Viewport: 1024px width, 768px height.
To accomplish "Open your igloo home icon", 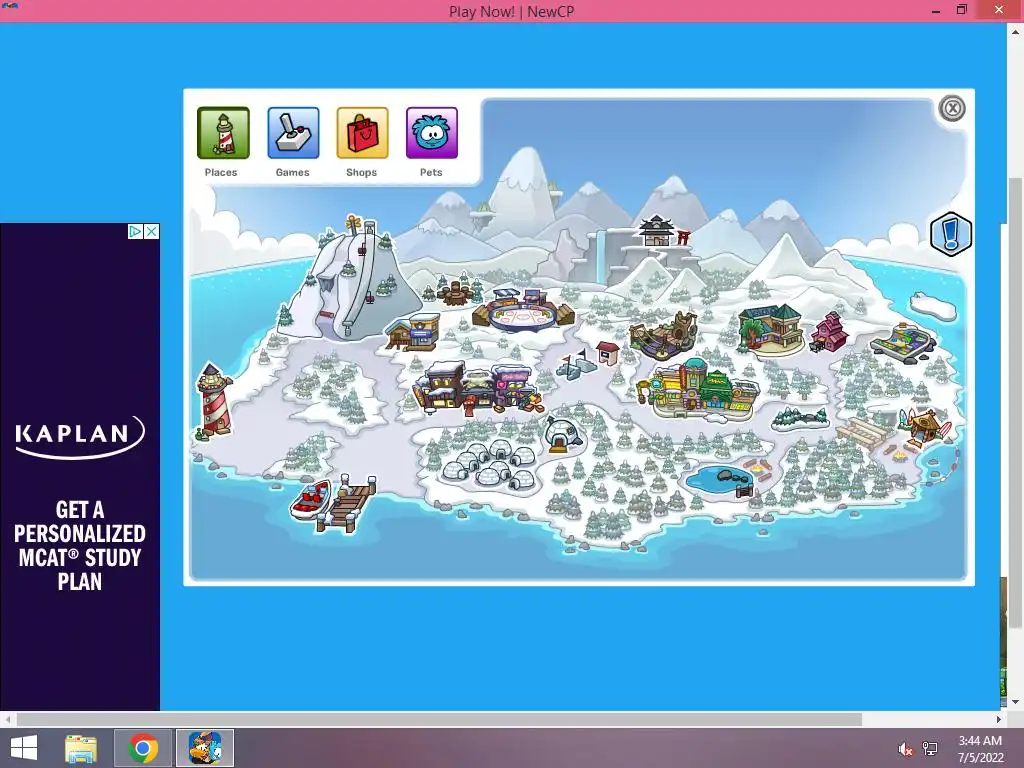I will (x=563, y=434).
